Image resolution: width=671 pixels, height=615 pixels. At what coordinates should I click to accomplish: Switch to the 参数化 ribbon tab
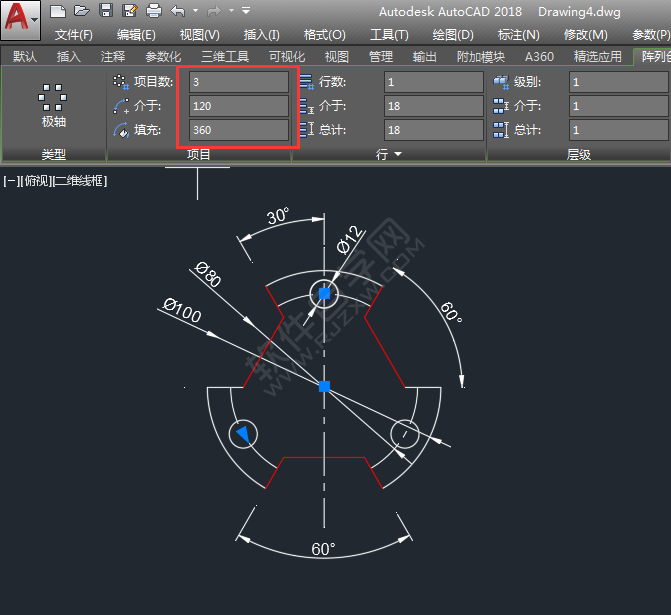[163, 57]
